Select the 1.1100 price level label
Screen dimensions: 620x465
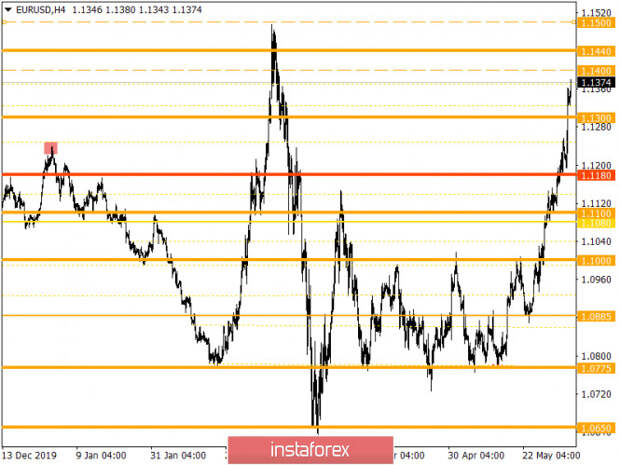point(596,214)
